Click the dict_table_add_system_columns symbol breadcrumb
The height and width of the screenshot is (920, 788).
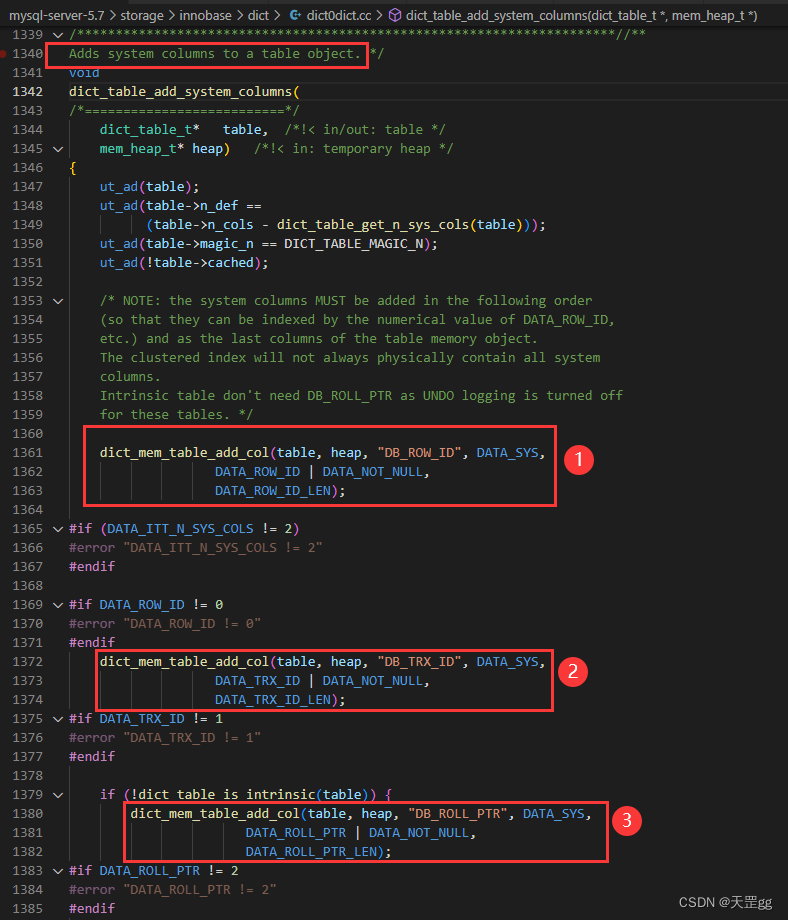(x=581, y=15)
